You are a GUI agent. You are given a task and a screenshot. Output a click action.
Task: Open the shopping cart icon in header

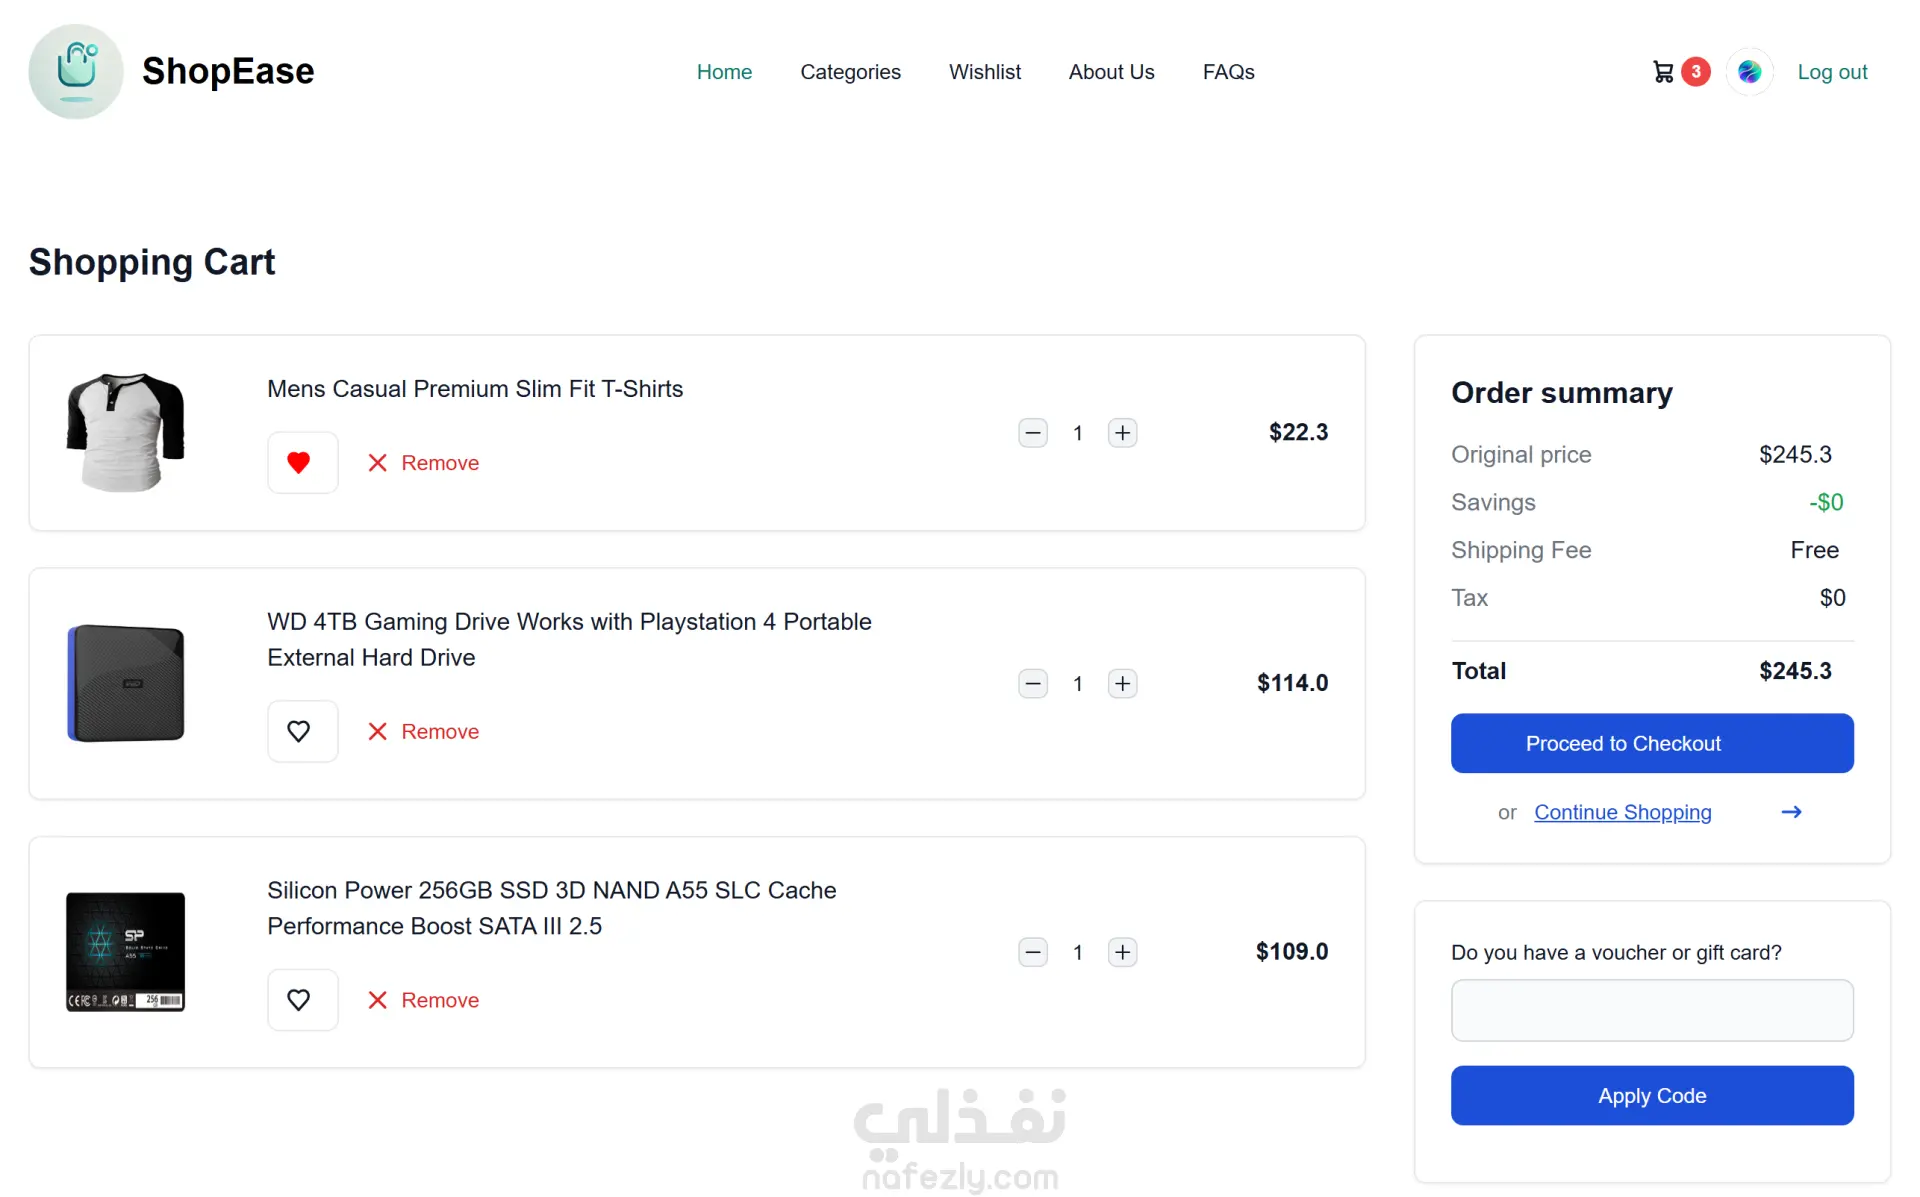tap(1664, 72)
